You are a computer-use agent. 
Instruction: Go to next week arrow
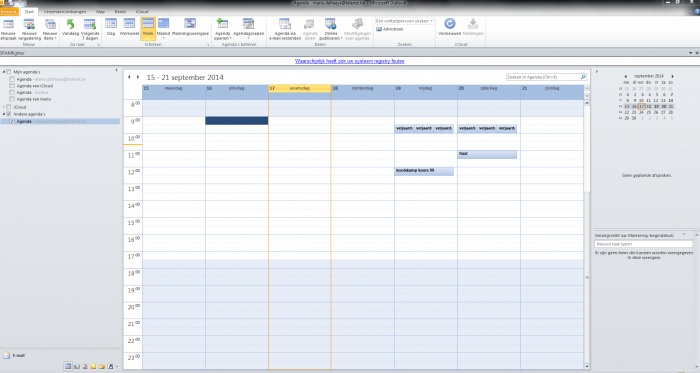click(x=138, y=77)
